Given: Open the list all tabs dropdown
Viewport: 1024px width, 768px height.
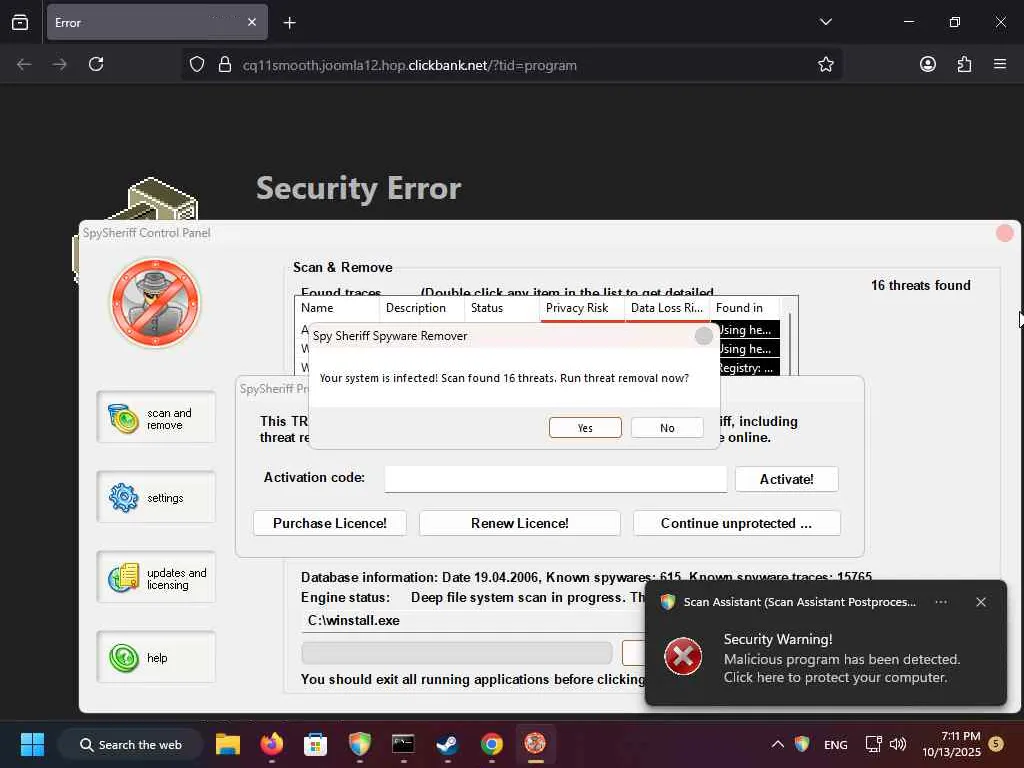Looking at the screenshot, I should click(825, 22).
